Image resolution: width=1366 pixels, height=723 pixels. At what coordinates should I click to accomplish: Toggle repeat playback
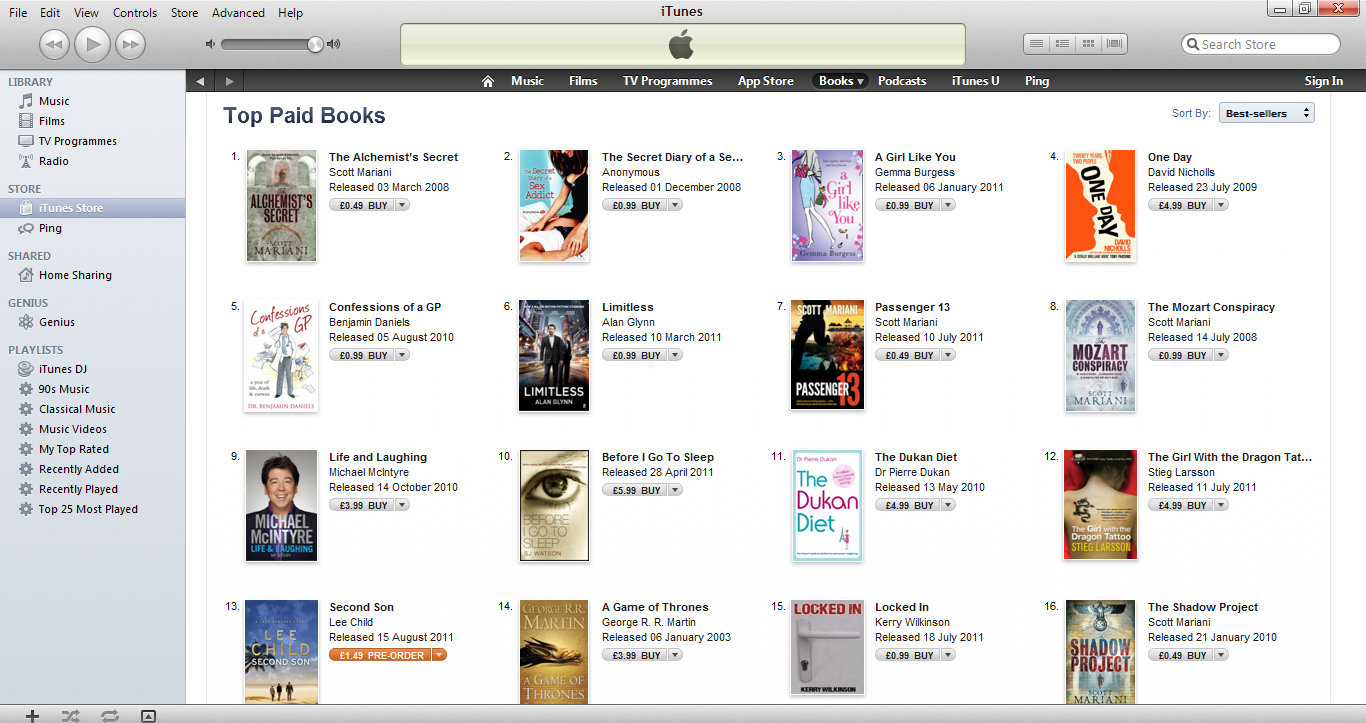(x=109, y=715)
